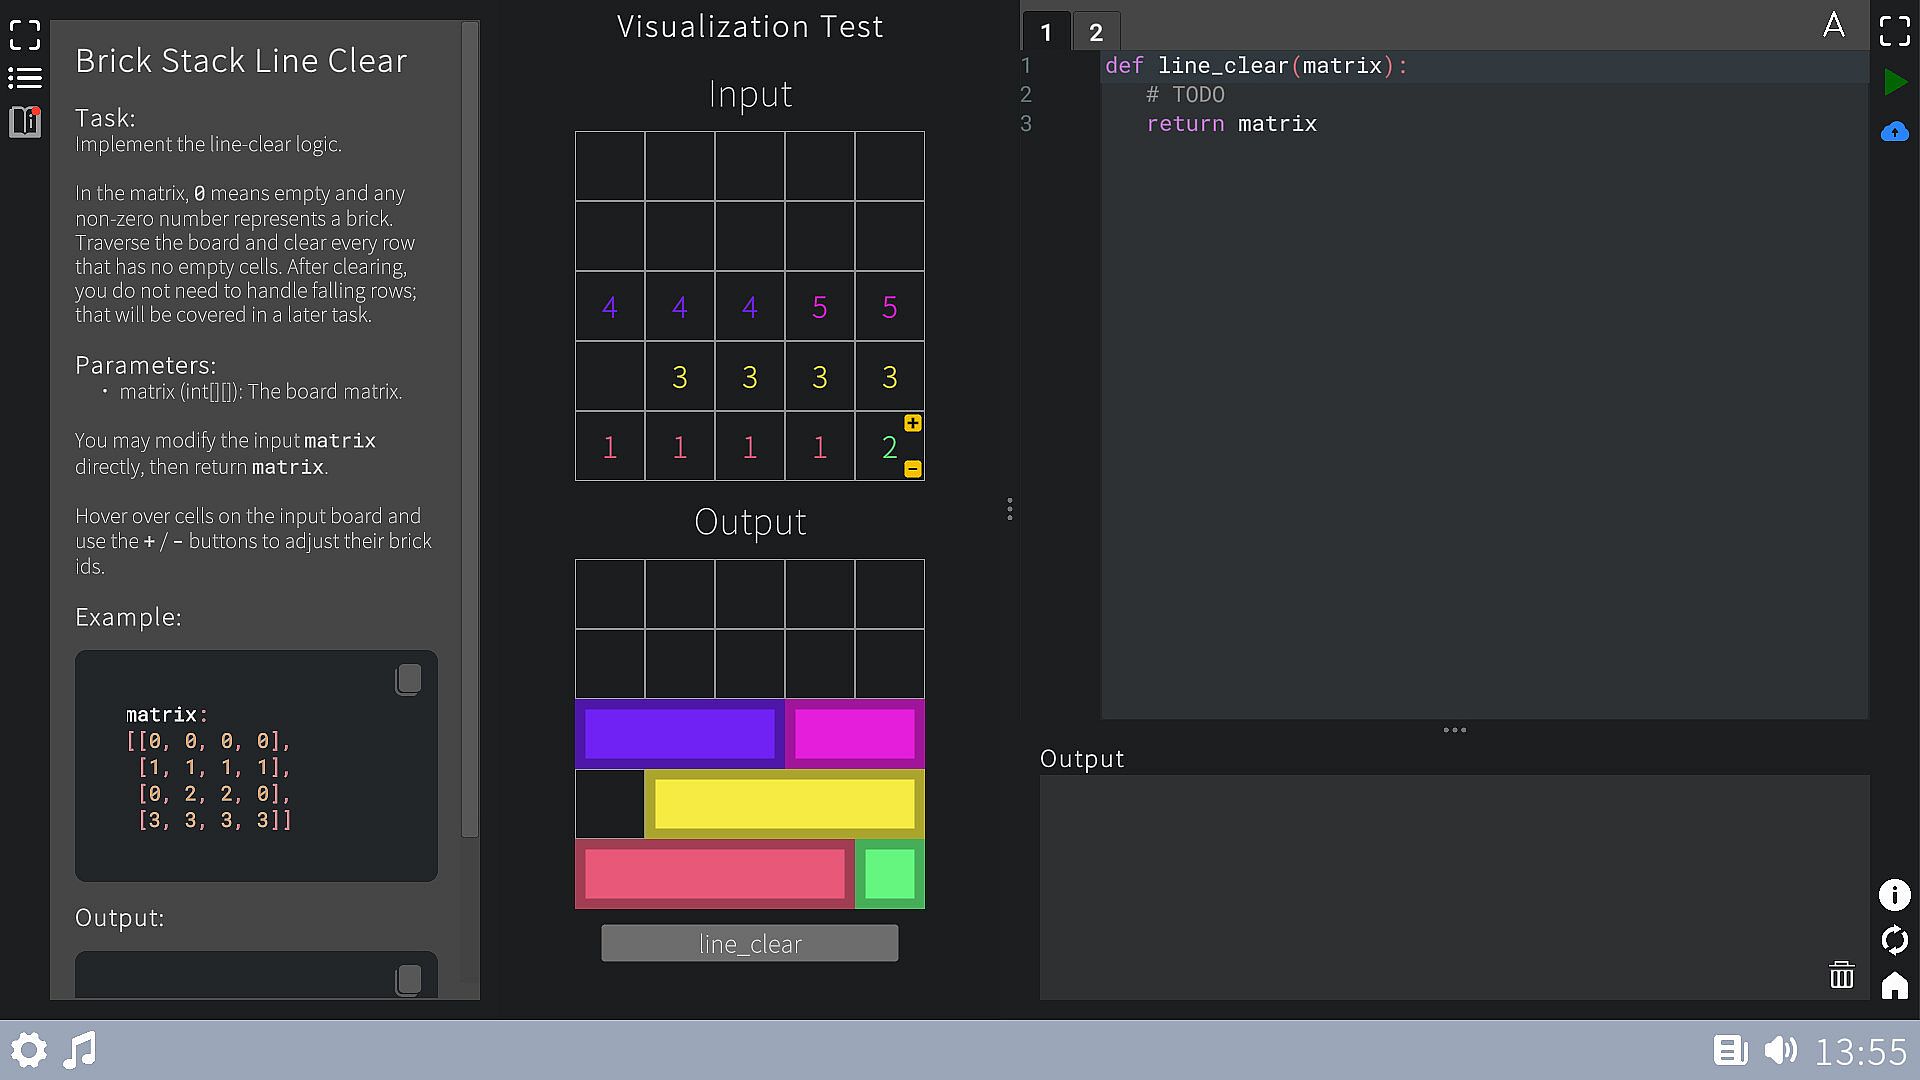Click the magenta brick in output board
The width and height of the screenshot is (1920, 1080).
(855, 734)
